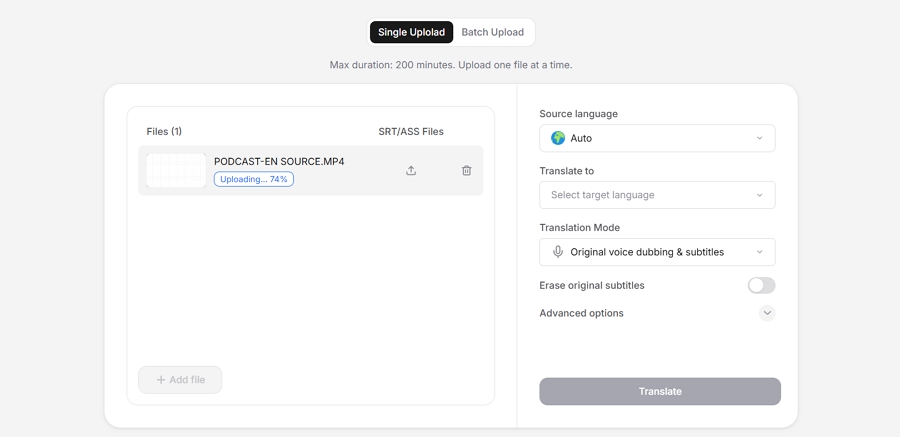
Task: Open the Source language dropdown
Action: (x=657, y=138)
